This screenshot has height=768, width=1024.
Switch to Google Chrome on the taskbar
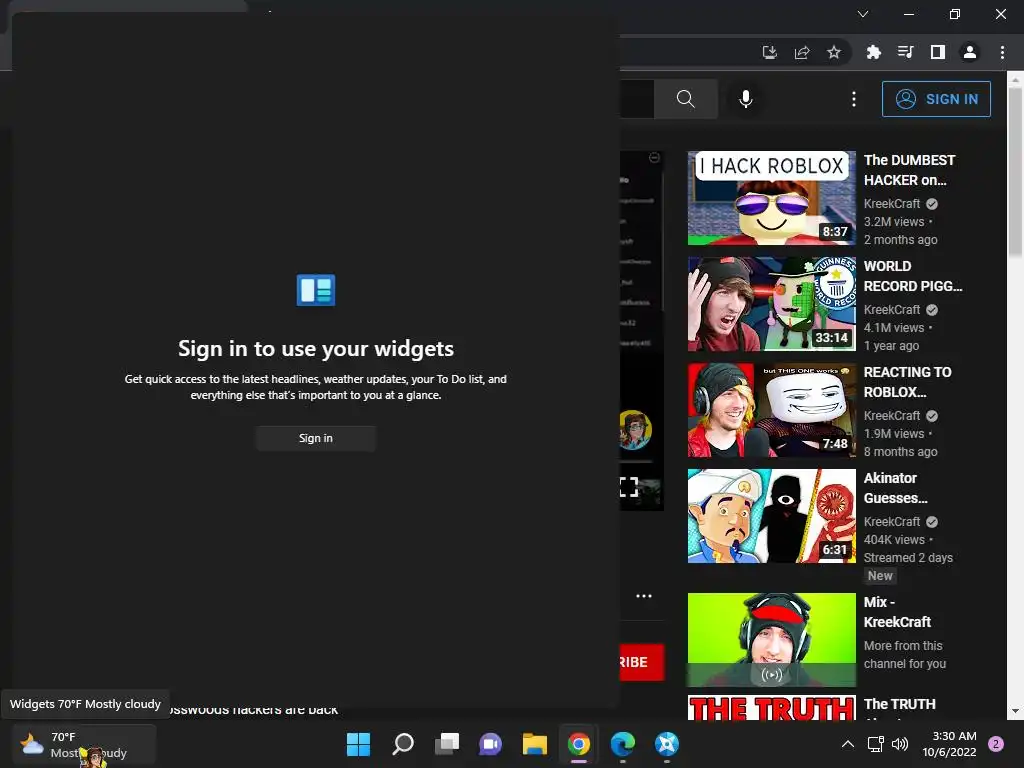tap(579, 744)
